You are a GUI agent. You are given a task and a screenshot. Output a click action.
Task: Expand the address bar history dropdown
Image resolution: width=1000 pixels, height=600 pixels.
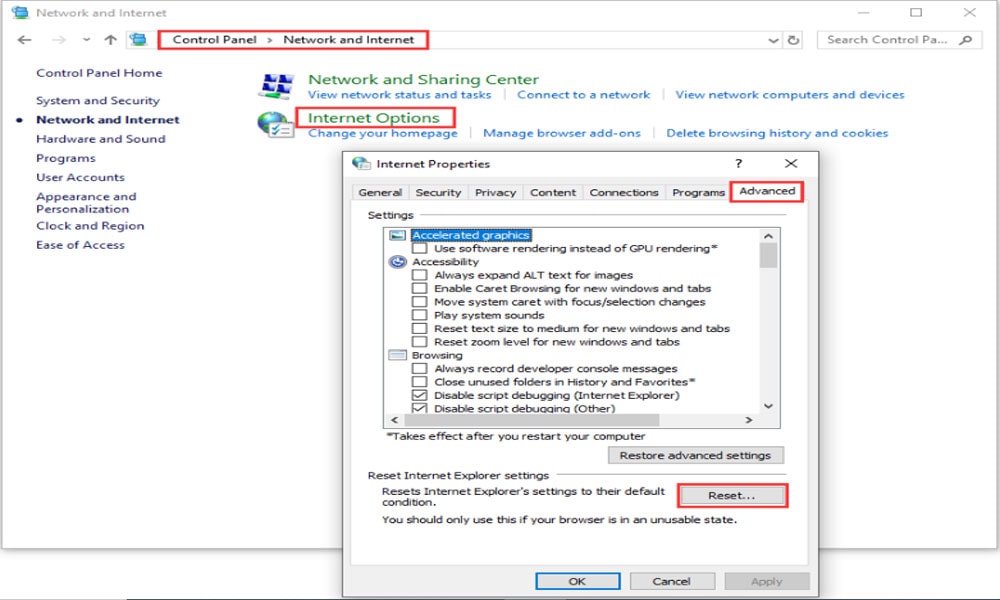[774, 40]
